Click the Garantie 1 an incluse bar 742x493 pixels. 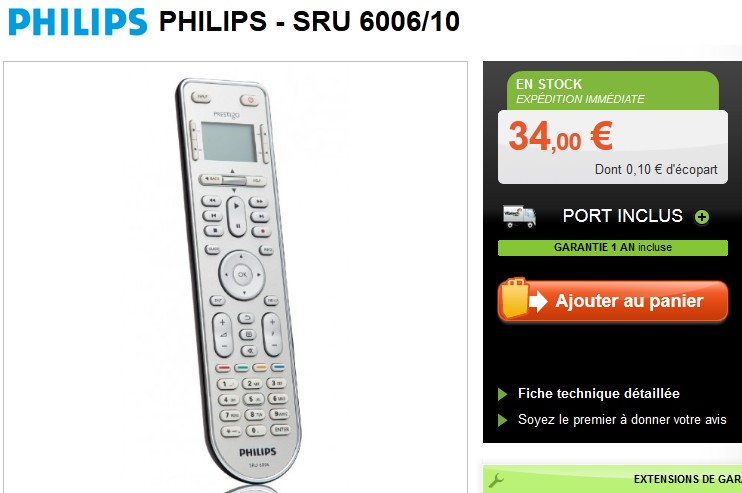[613, 247]
